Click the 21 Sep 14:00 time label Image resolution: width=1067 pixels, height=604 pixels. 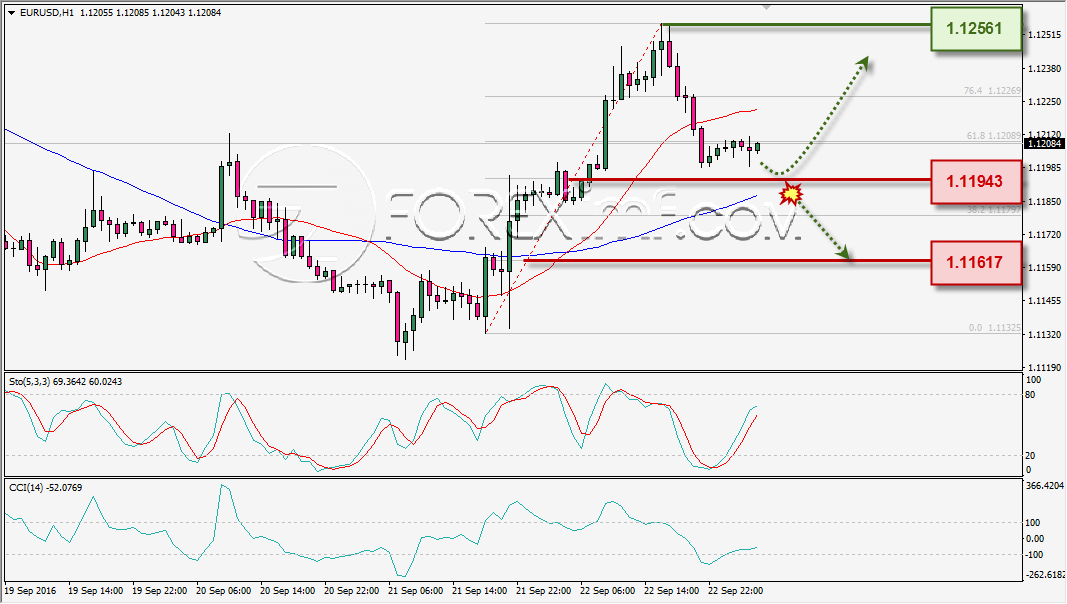480,590
